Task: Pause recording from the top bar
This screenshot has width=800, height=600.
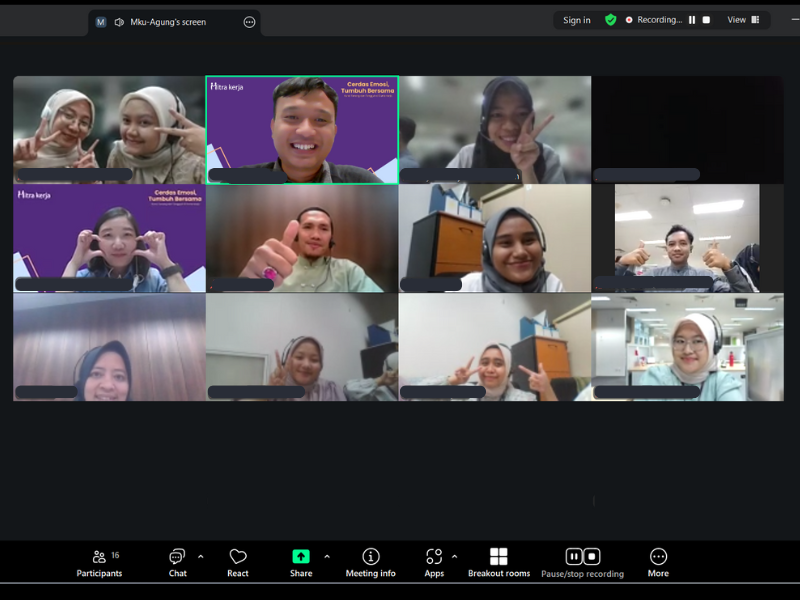Action: (691, 20)
